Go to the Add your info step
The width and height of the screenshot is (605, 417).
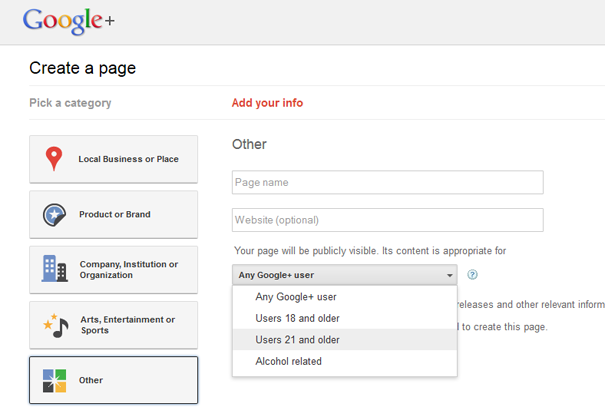pos(267,103)
